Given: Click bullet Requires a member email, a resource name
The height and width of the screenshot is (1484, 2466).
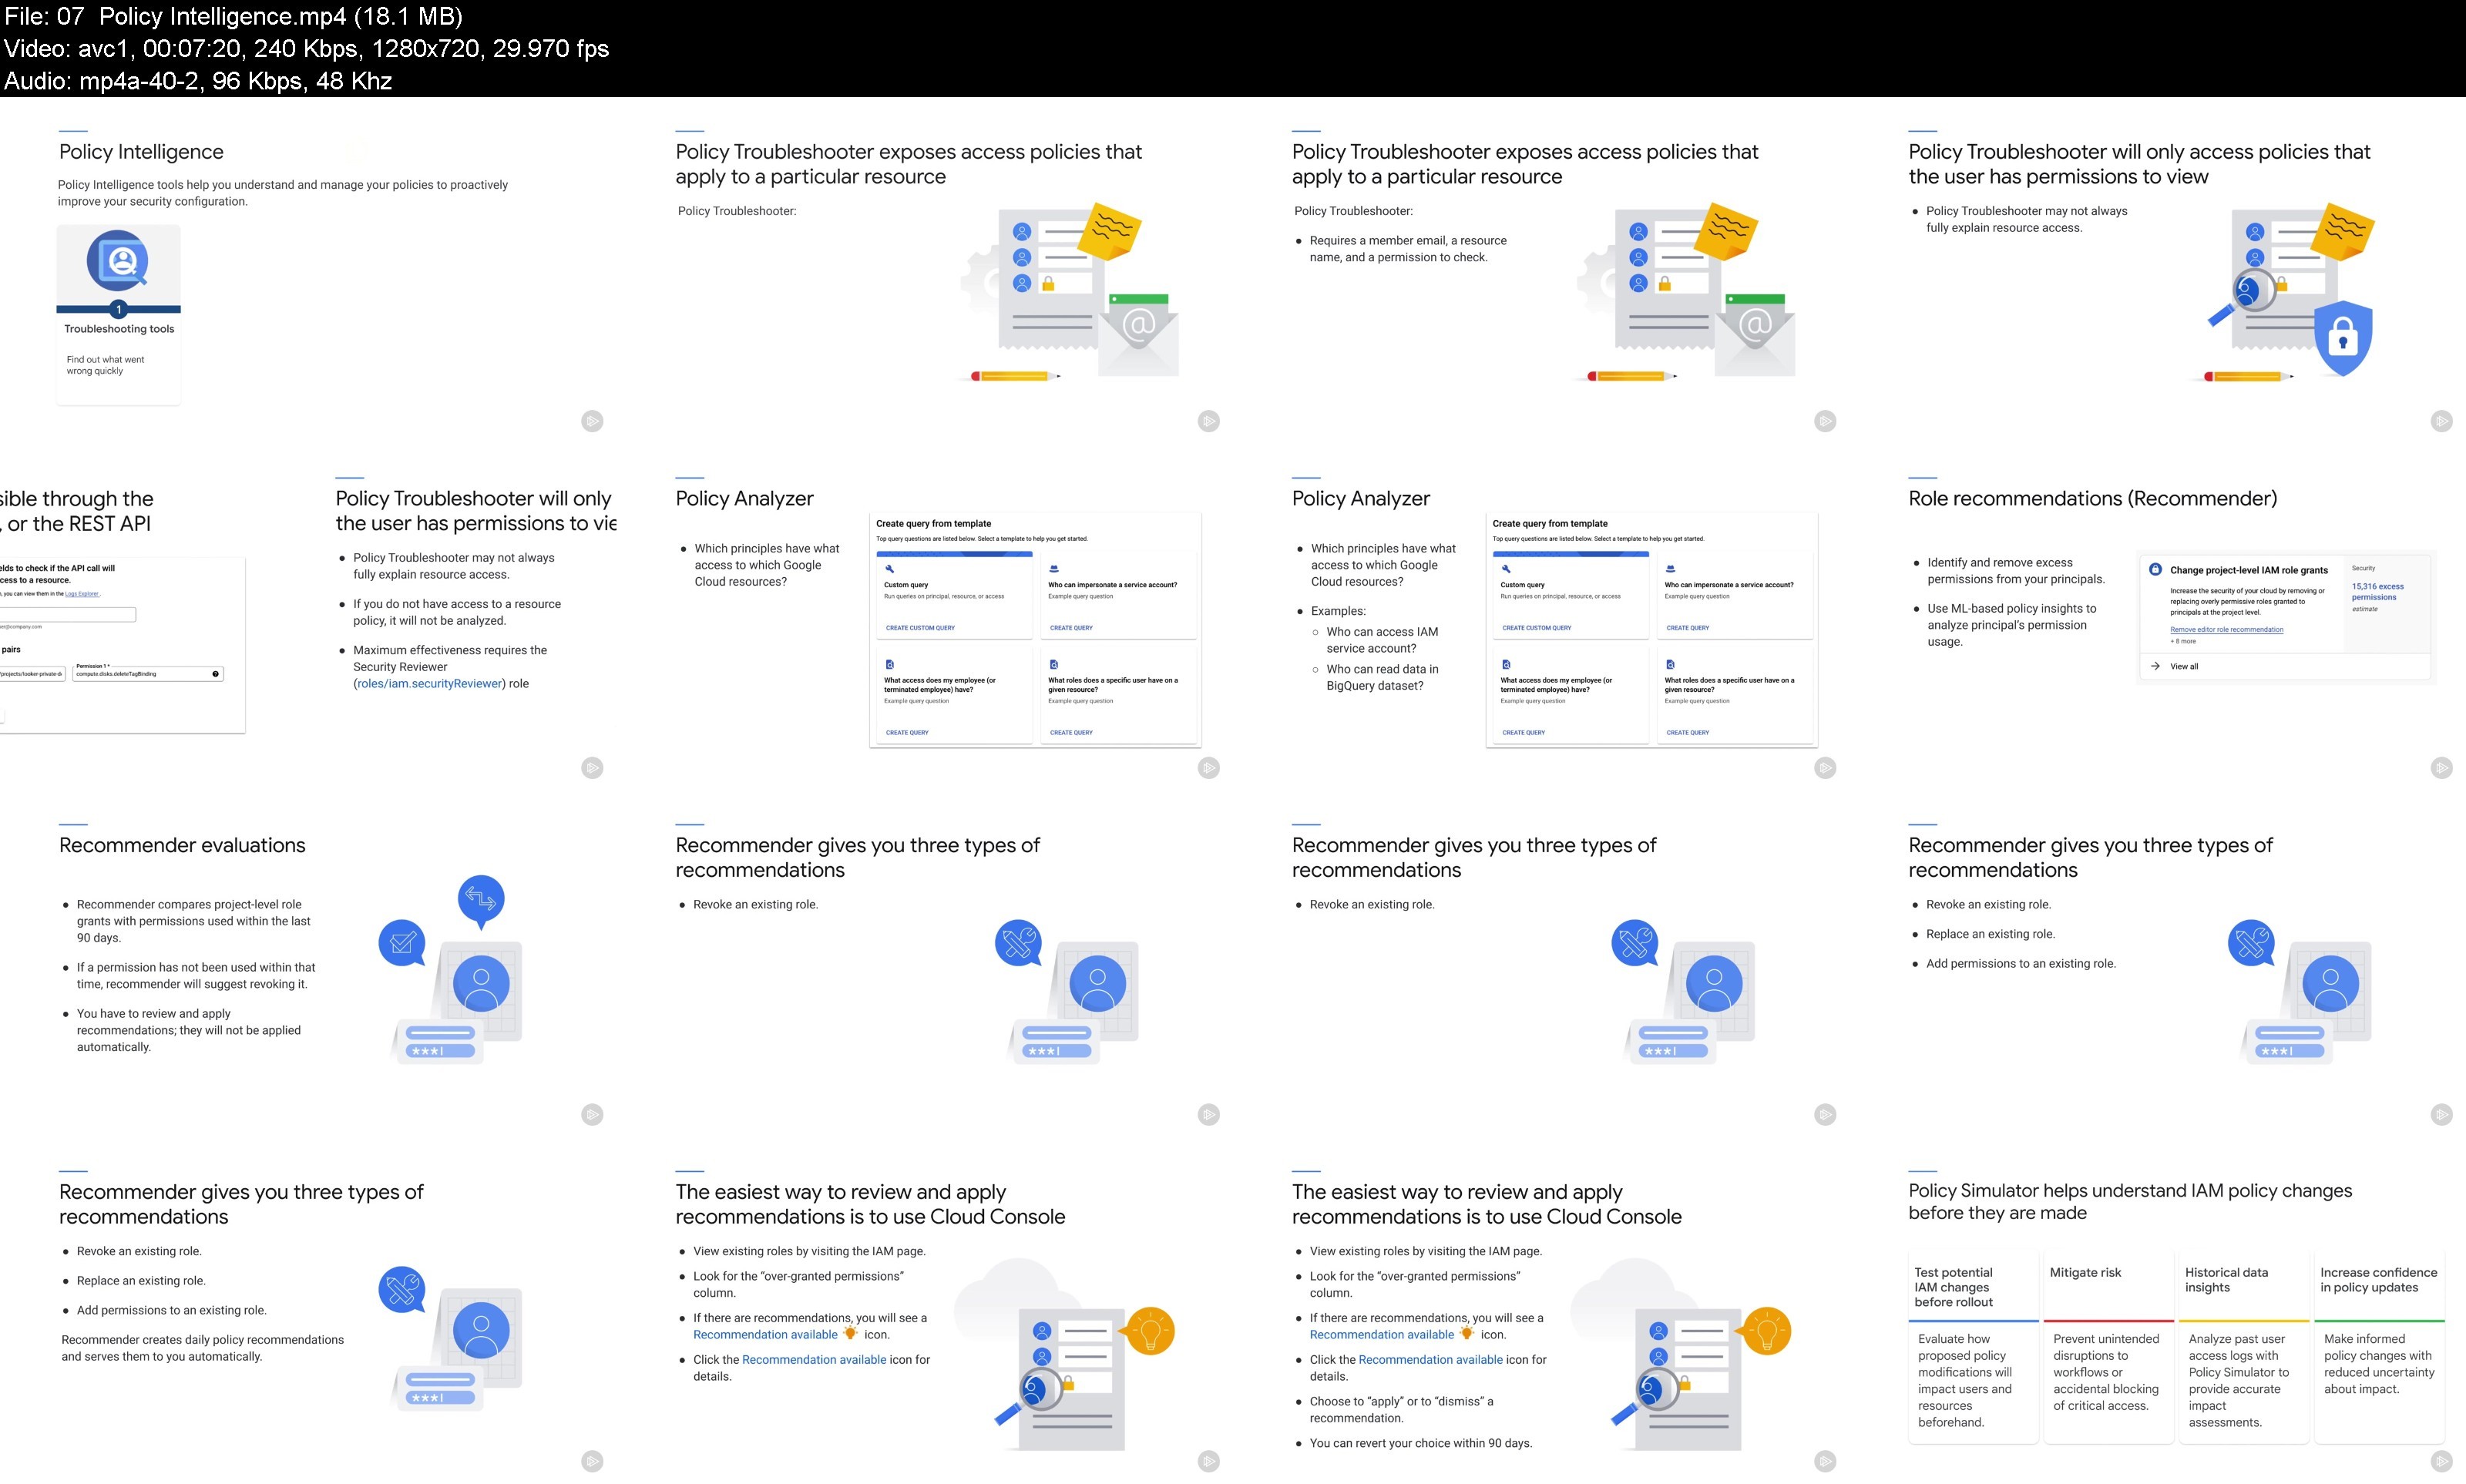Looking at the screenshot, I should point(1408,249).
